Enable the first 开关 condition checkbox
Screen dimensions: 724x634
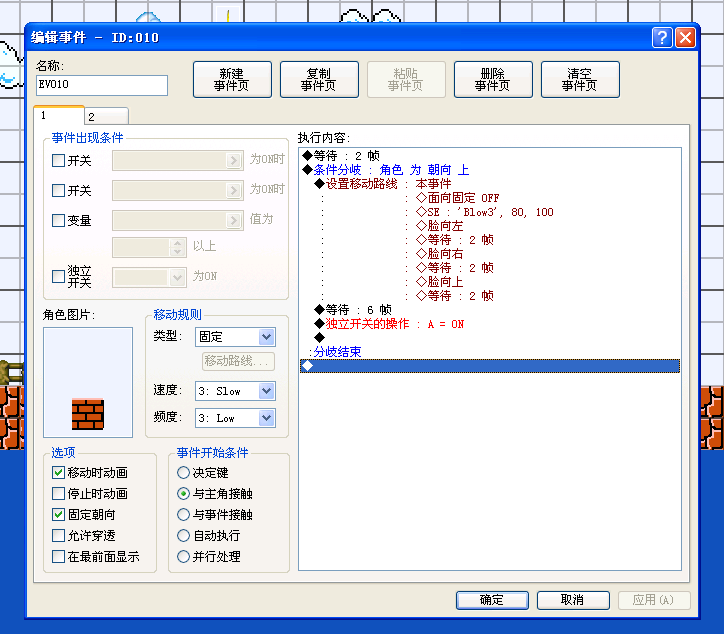click(x=58, y=161)
